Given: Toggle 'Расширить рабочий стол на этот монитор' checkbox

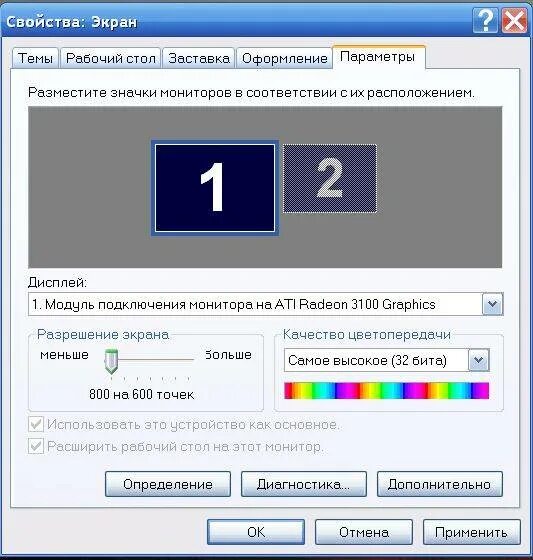Looking at the screenshot, I should pos(36,446).
